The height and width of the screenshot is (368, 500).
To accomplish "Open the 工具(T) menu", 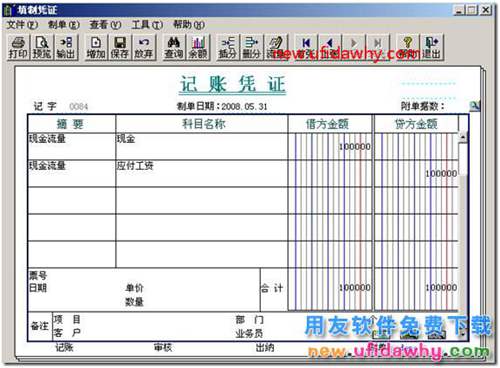I will click(x=147, y=25).
